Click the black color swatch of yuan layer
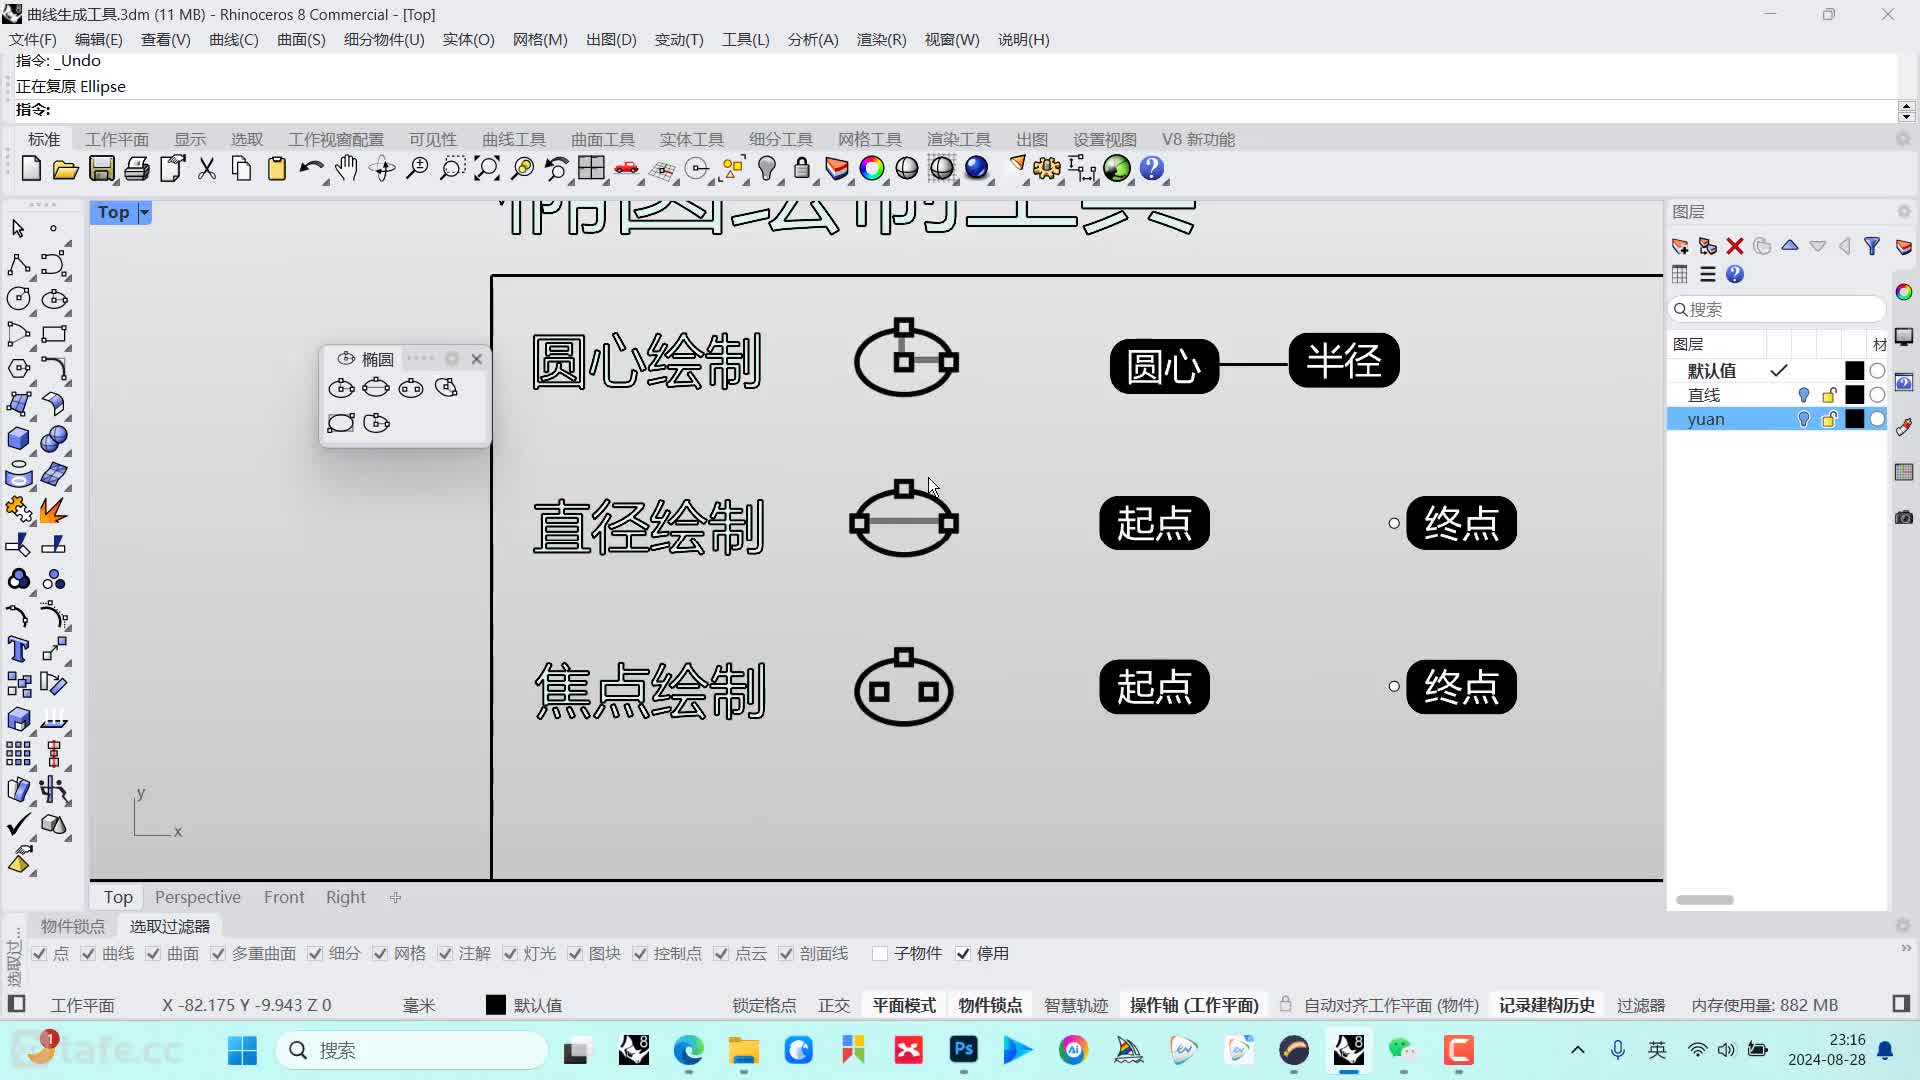This screenshot has width=1920, height=1080. (1854, 420)
